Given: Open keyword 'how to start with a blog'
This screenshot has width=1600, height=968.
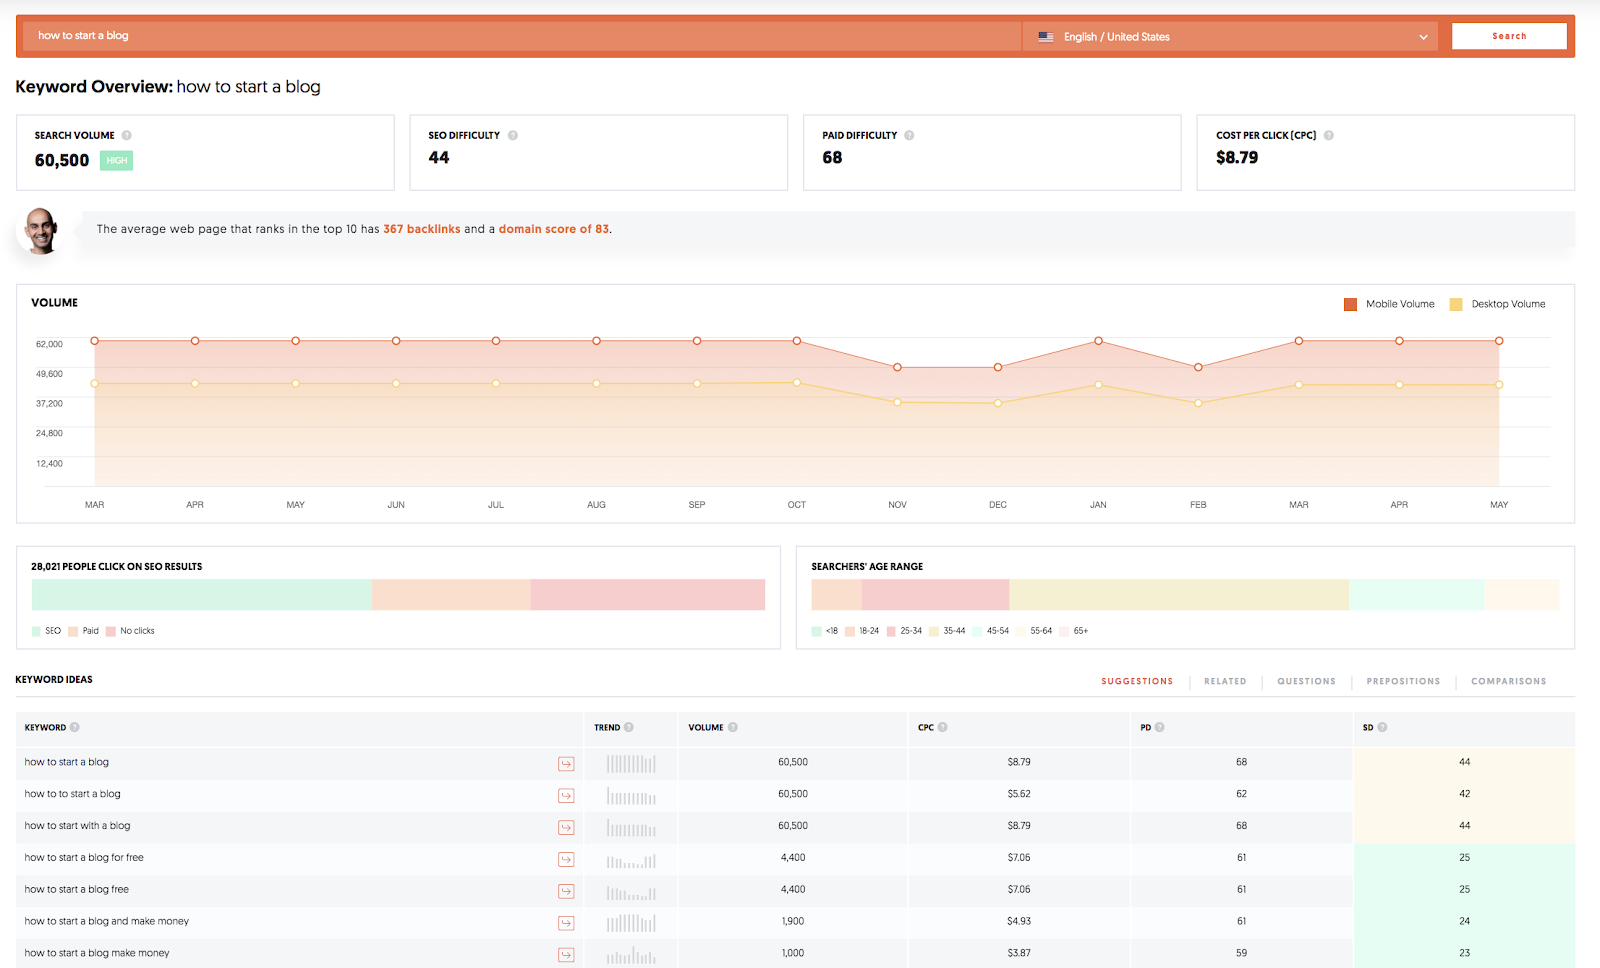Looking at the screenshot, I should click(x=77, y=825).
